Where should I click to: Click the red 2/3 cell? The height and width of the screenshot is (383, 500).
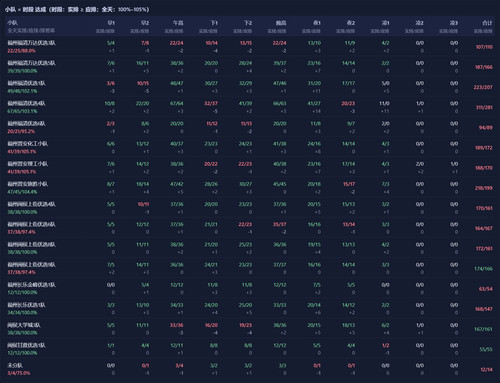pyautogui.click(x=111, y=124)
